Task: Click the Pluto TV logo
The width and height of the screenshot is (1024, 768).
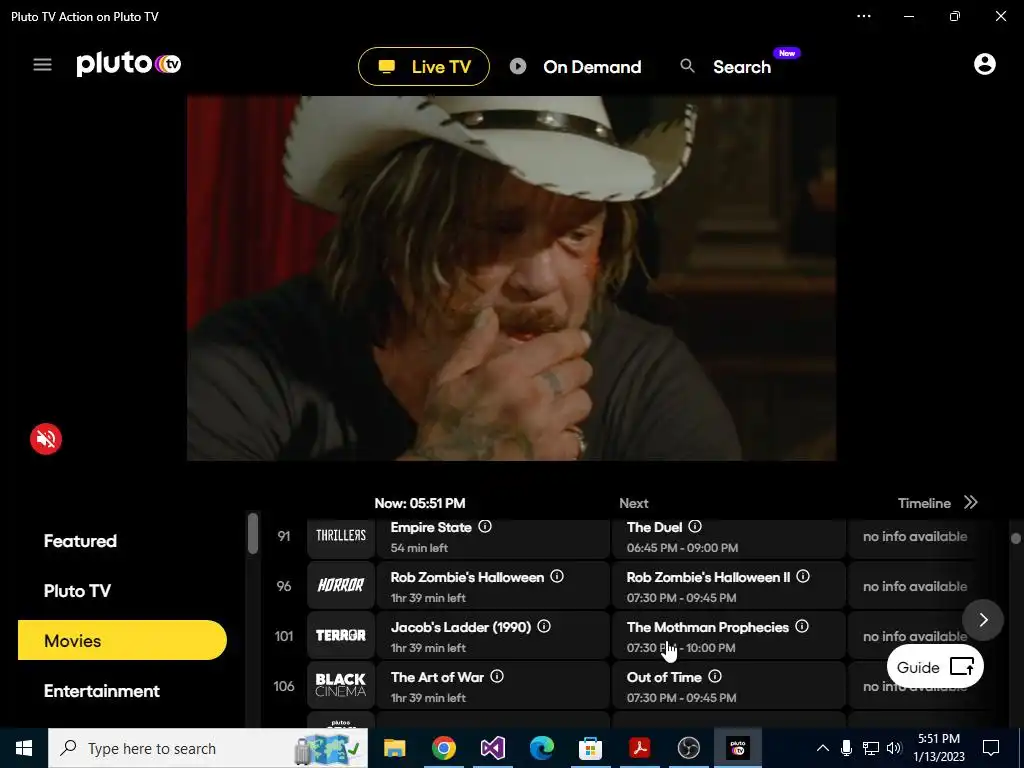Action: [x=129, y=63]
